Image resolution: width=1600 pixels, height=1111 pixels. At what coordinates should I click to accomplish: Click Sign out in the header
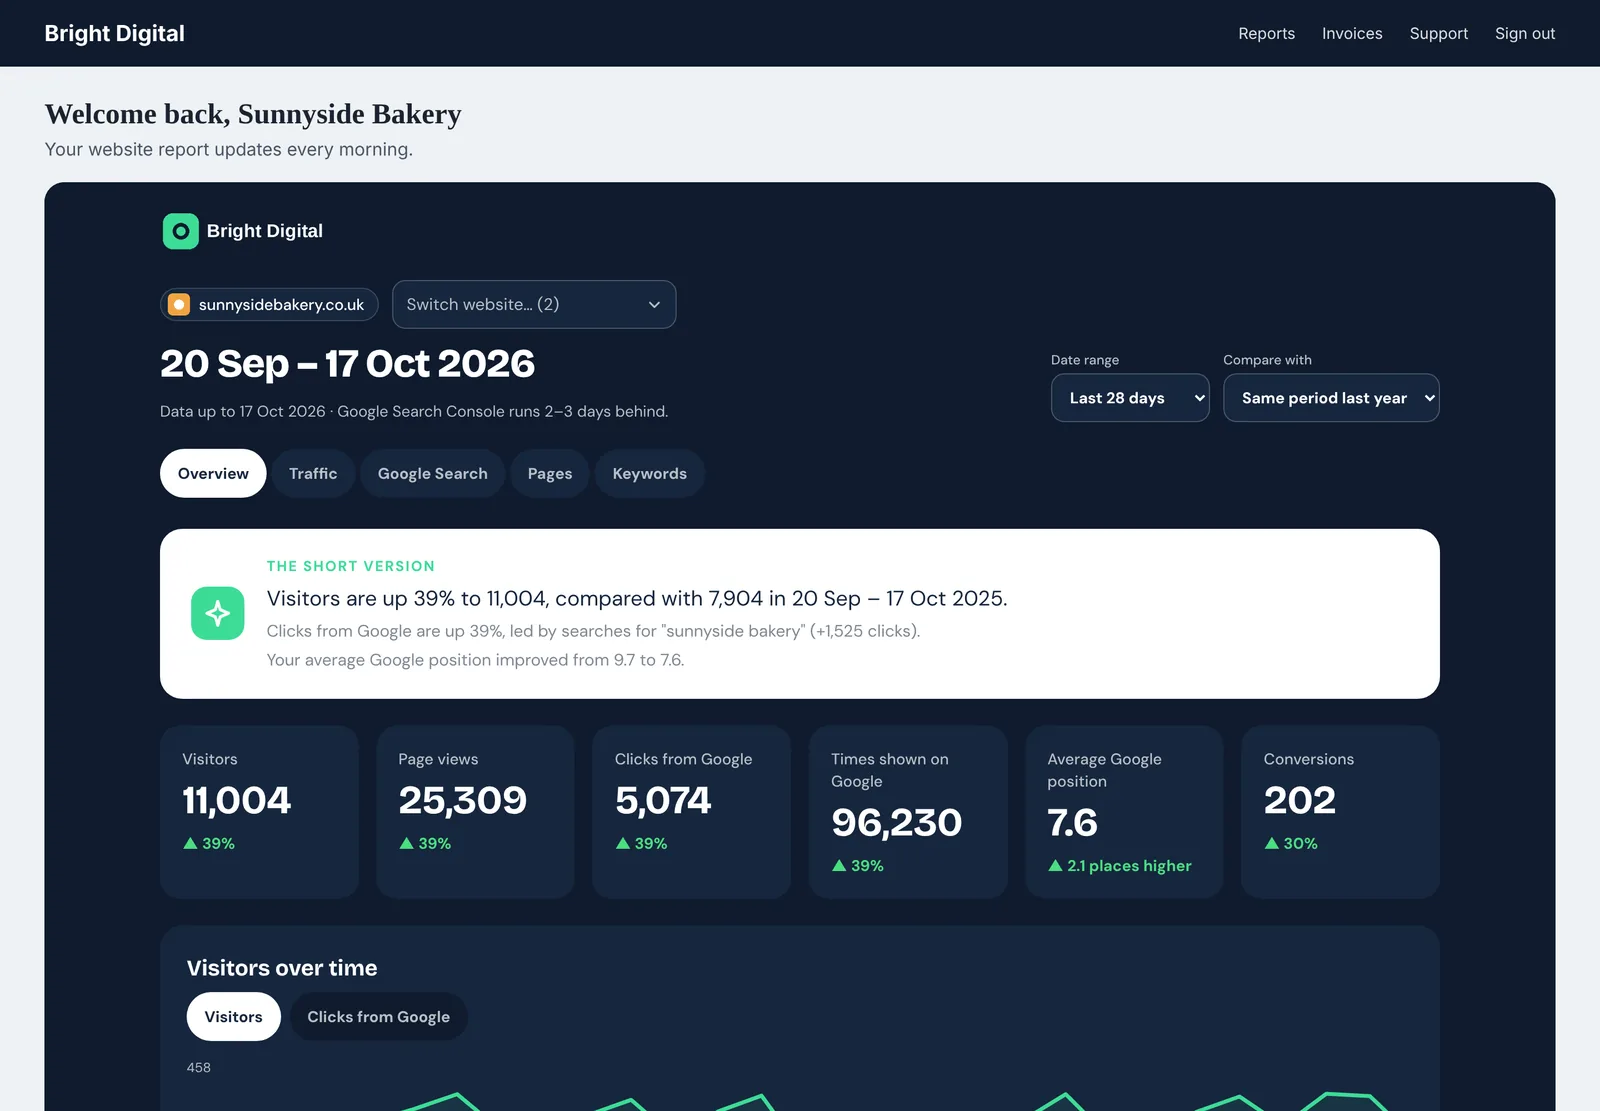1525,34
